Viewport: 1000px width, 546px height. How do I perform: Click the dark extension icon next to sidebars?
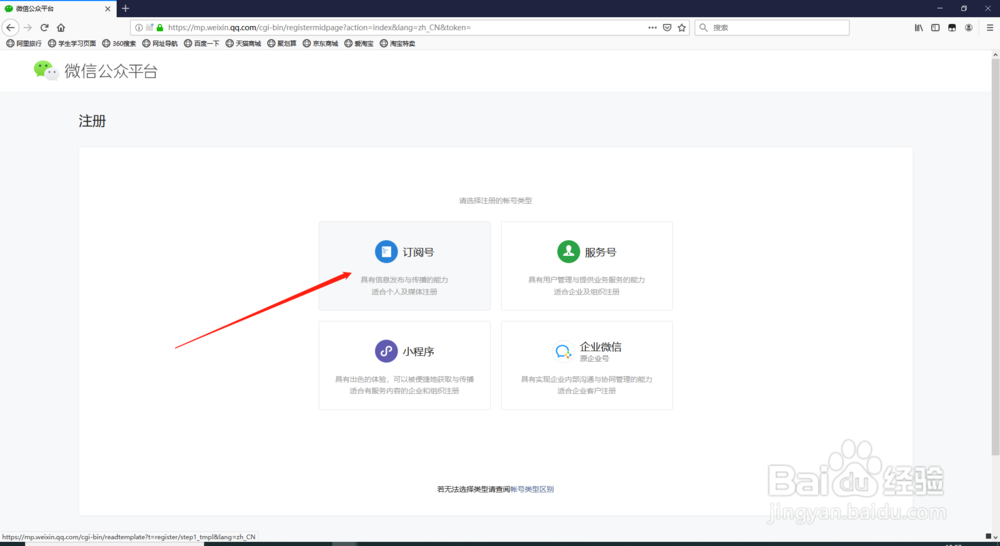click(x=952, y=27)
